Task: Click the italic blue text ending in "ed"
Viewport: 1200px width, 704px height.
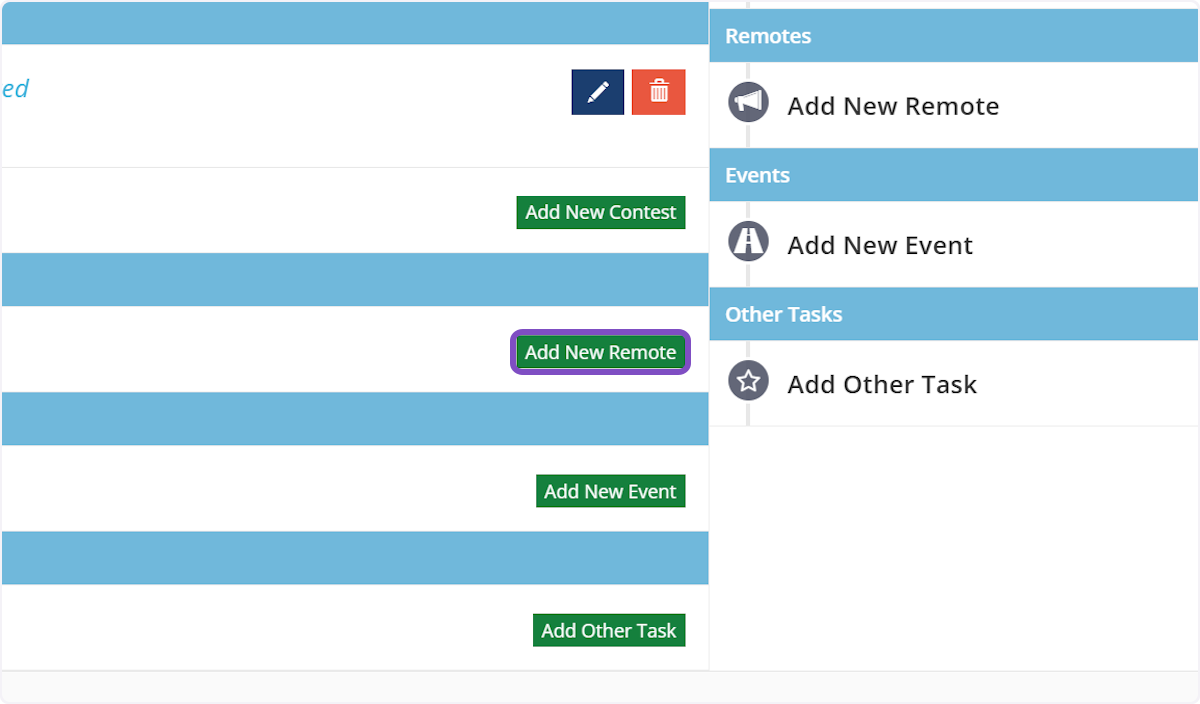Action: pos(15,89)
